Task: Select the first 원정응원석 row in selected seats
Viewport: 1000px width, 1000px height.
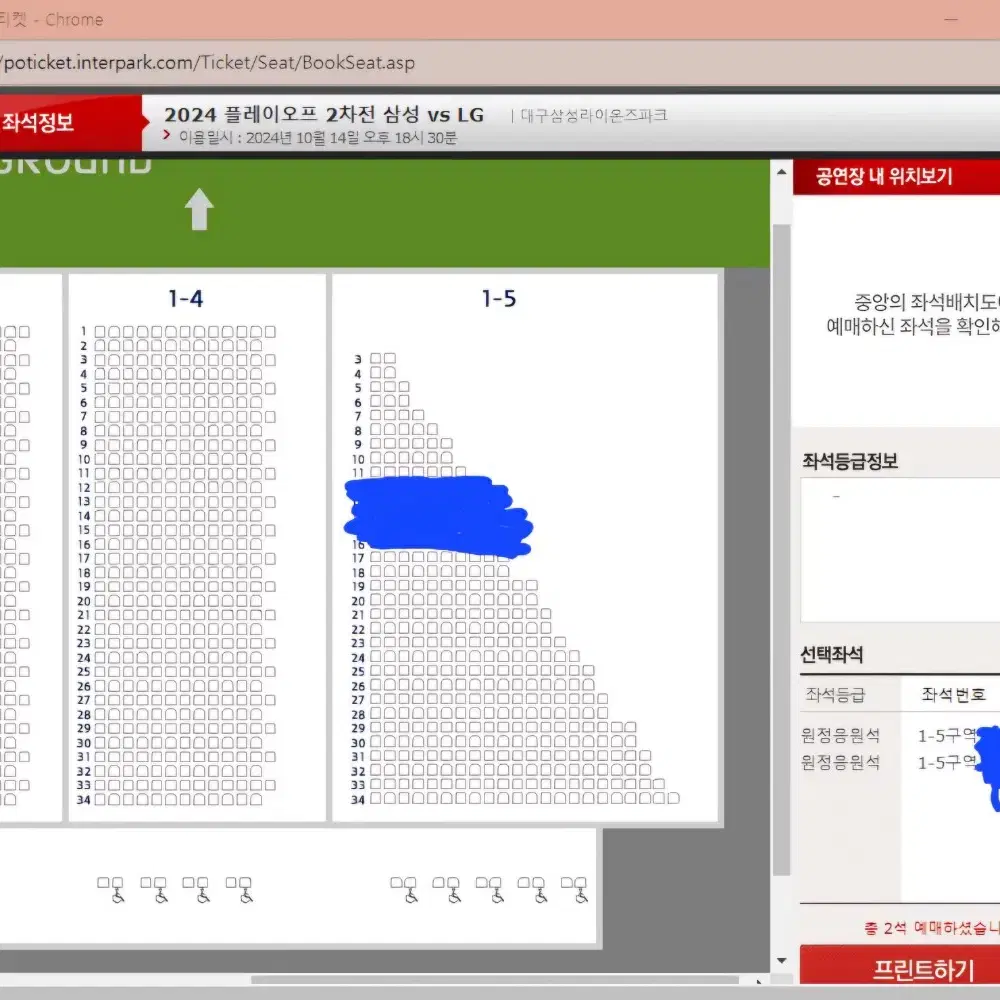Action: (900, 735)
